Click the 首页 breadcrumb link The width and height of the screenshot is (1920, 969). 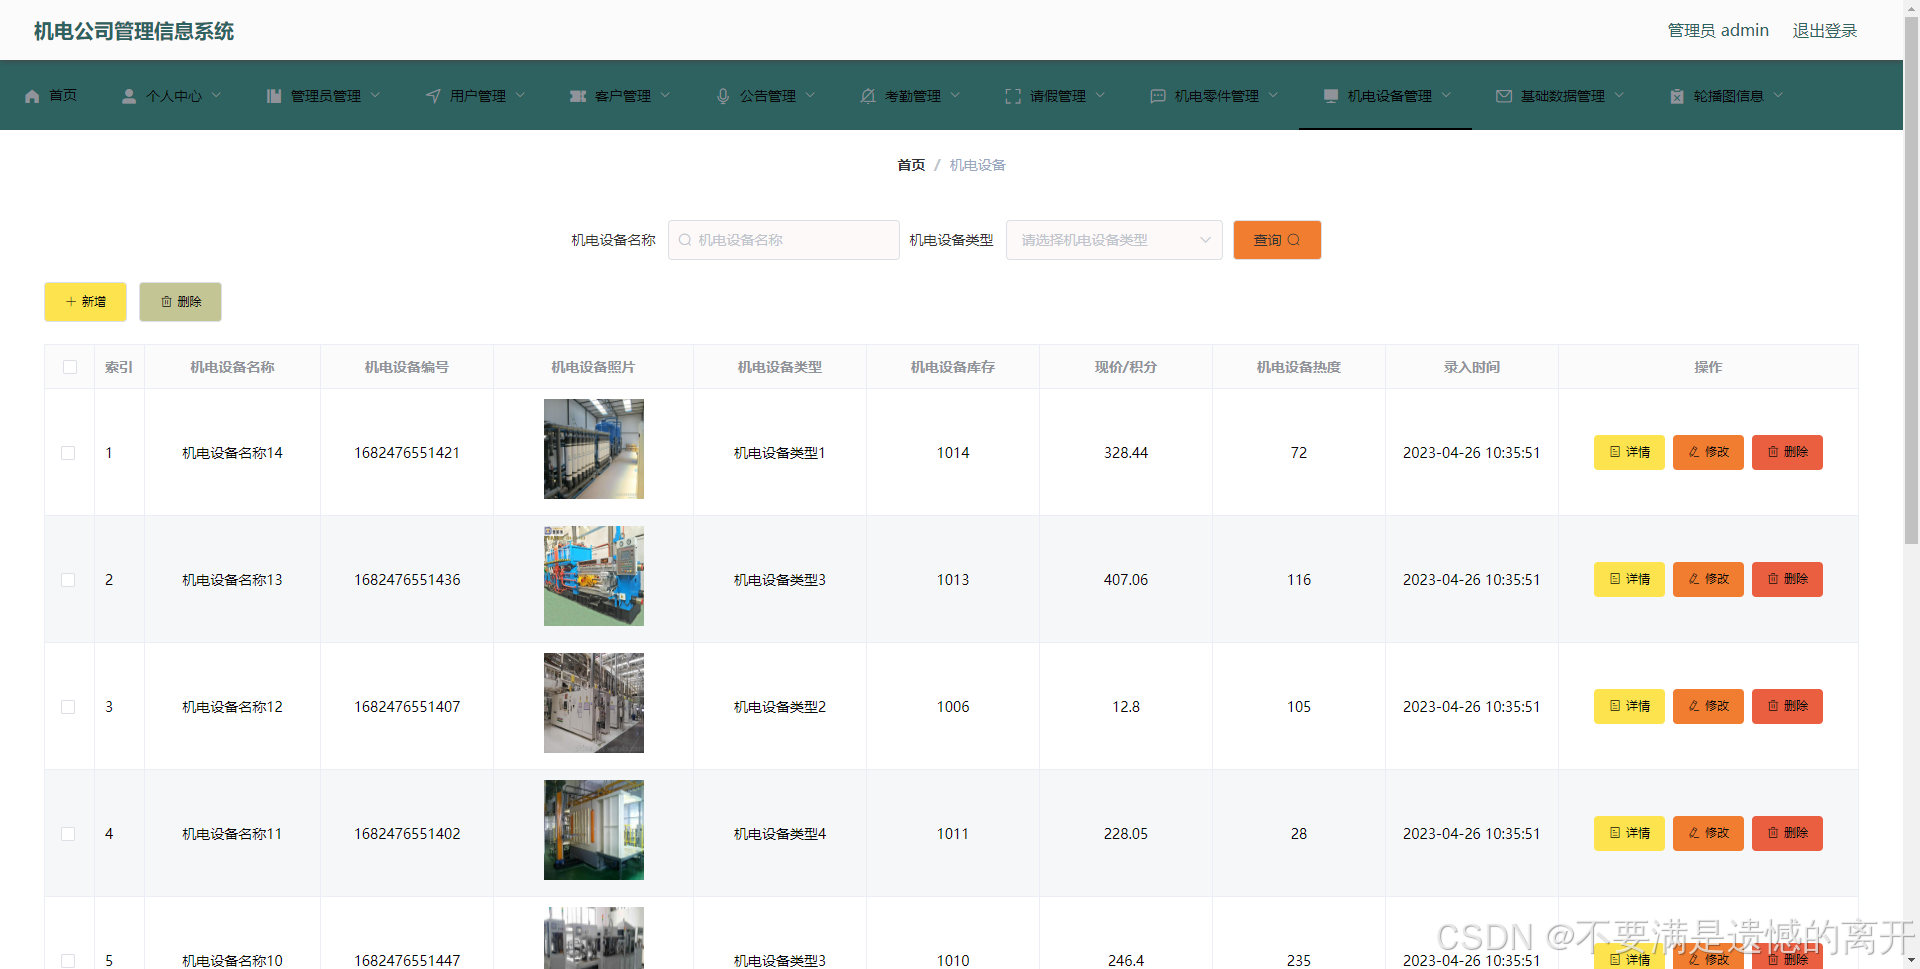tap(911, 165)
